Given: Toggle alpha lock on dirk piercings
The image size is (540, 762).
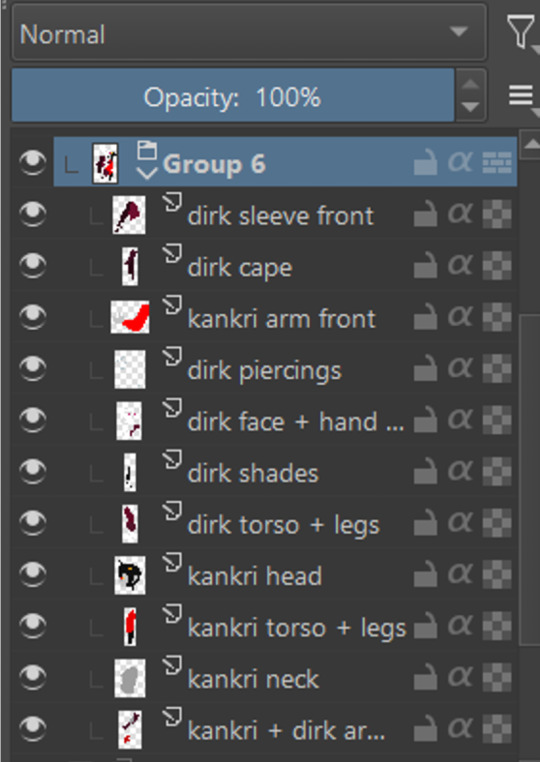Looking at the screenshot, I should [497, 368].
